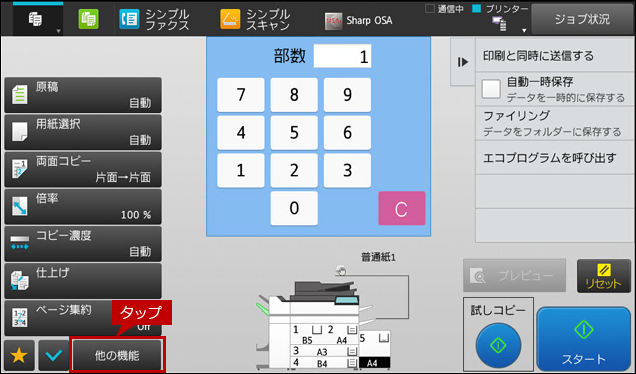The height and width of the screenshot is (374, 636).
Task: Tap the star favorites icon
Action: [19, 355]
